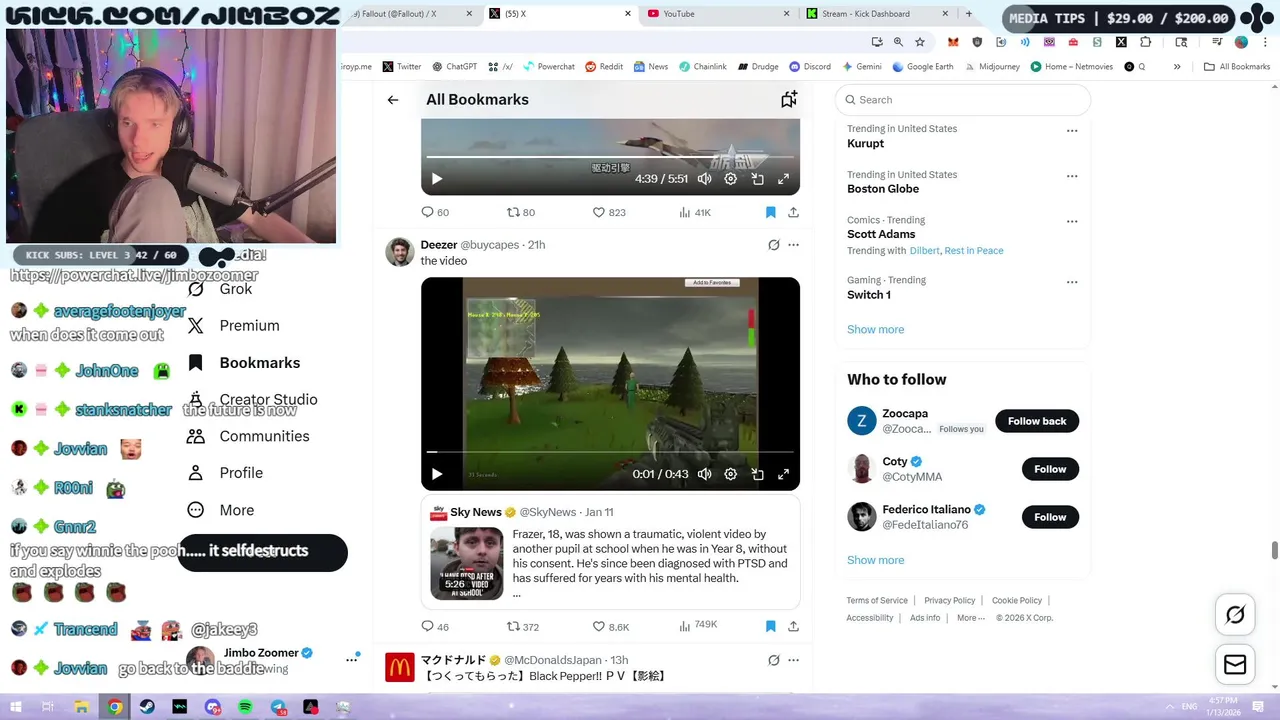Open settings gear on the top video
This screenshot has width=1280, height=720.
point(731,179)
